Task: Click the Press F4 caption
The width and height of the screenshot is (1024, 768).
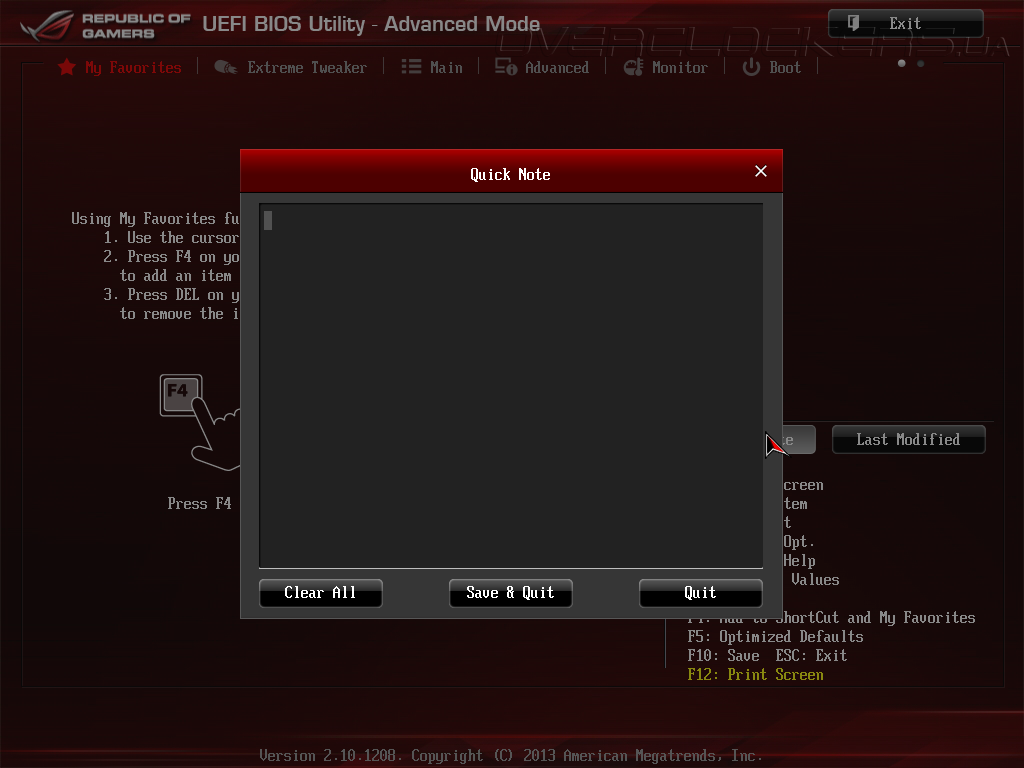Action: 199,504
